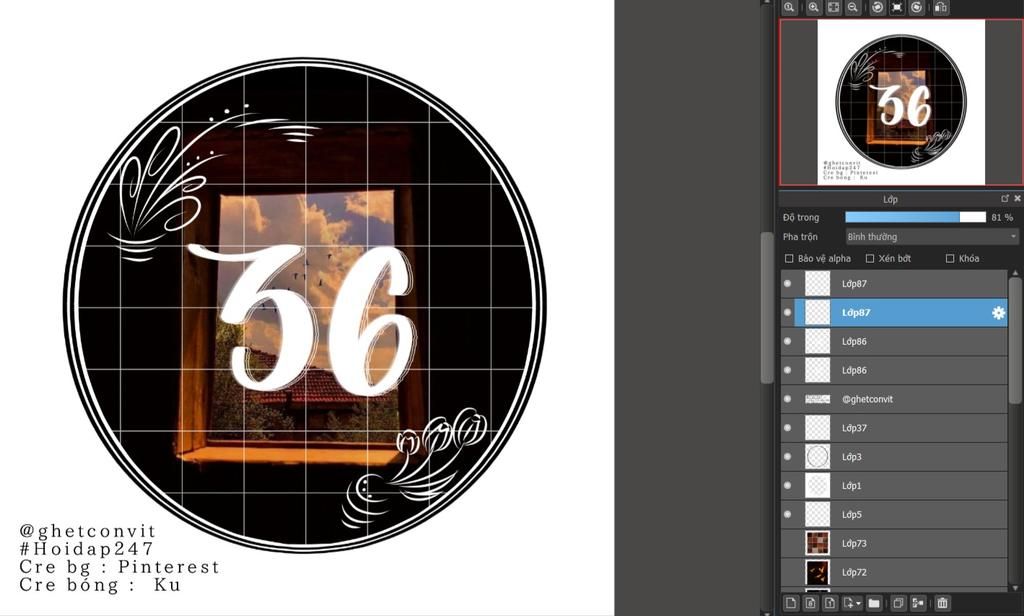Click the navigator preview image
The height and width of the screenshot is (616, 1024).
(901, 102)
